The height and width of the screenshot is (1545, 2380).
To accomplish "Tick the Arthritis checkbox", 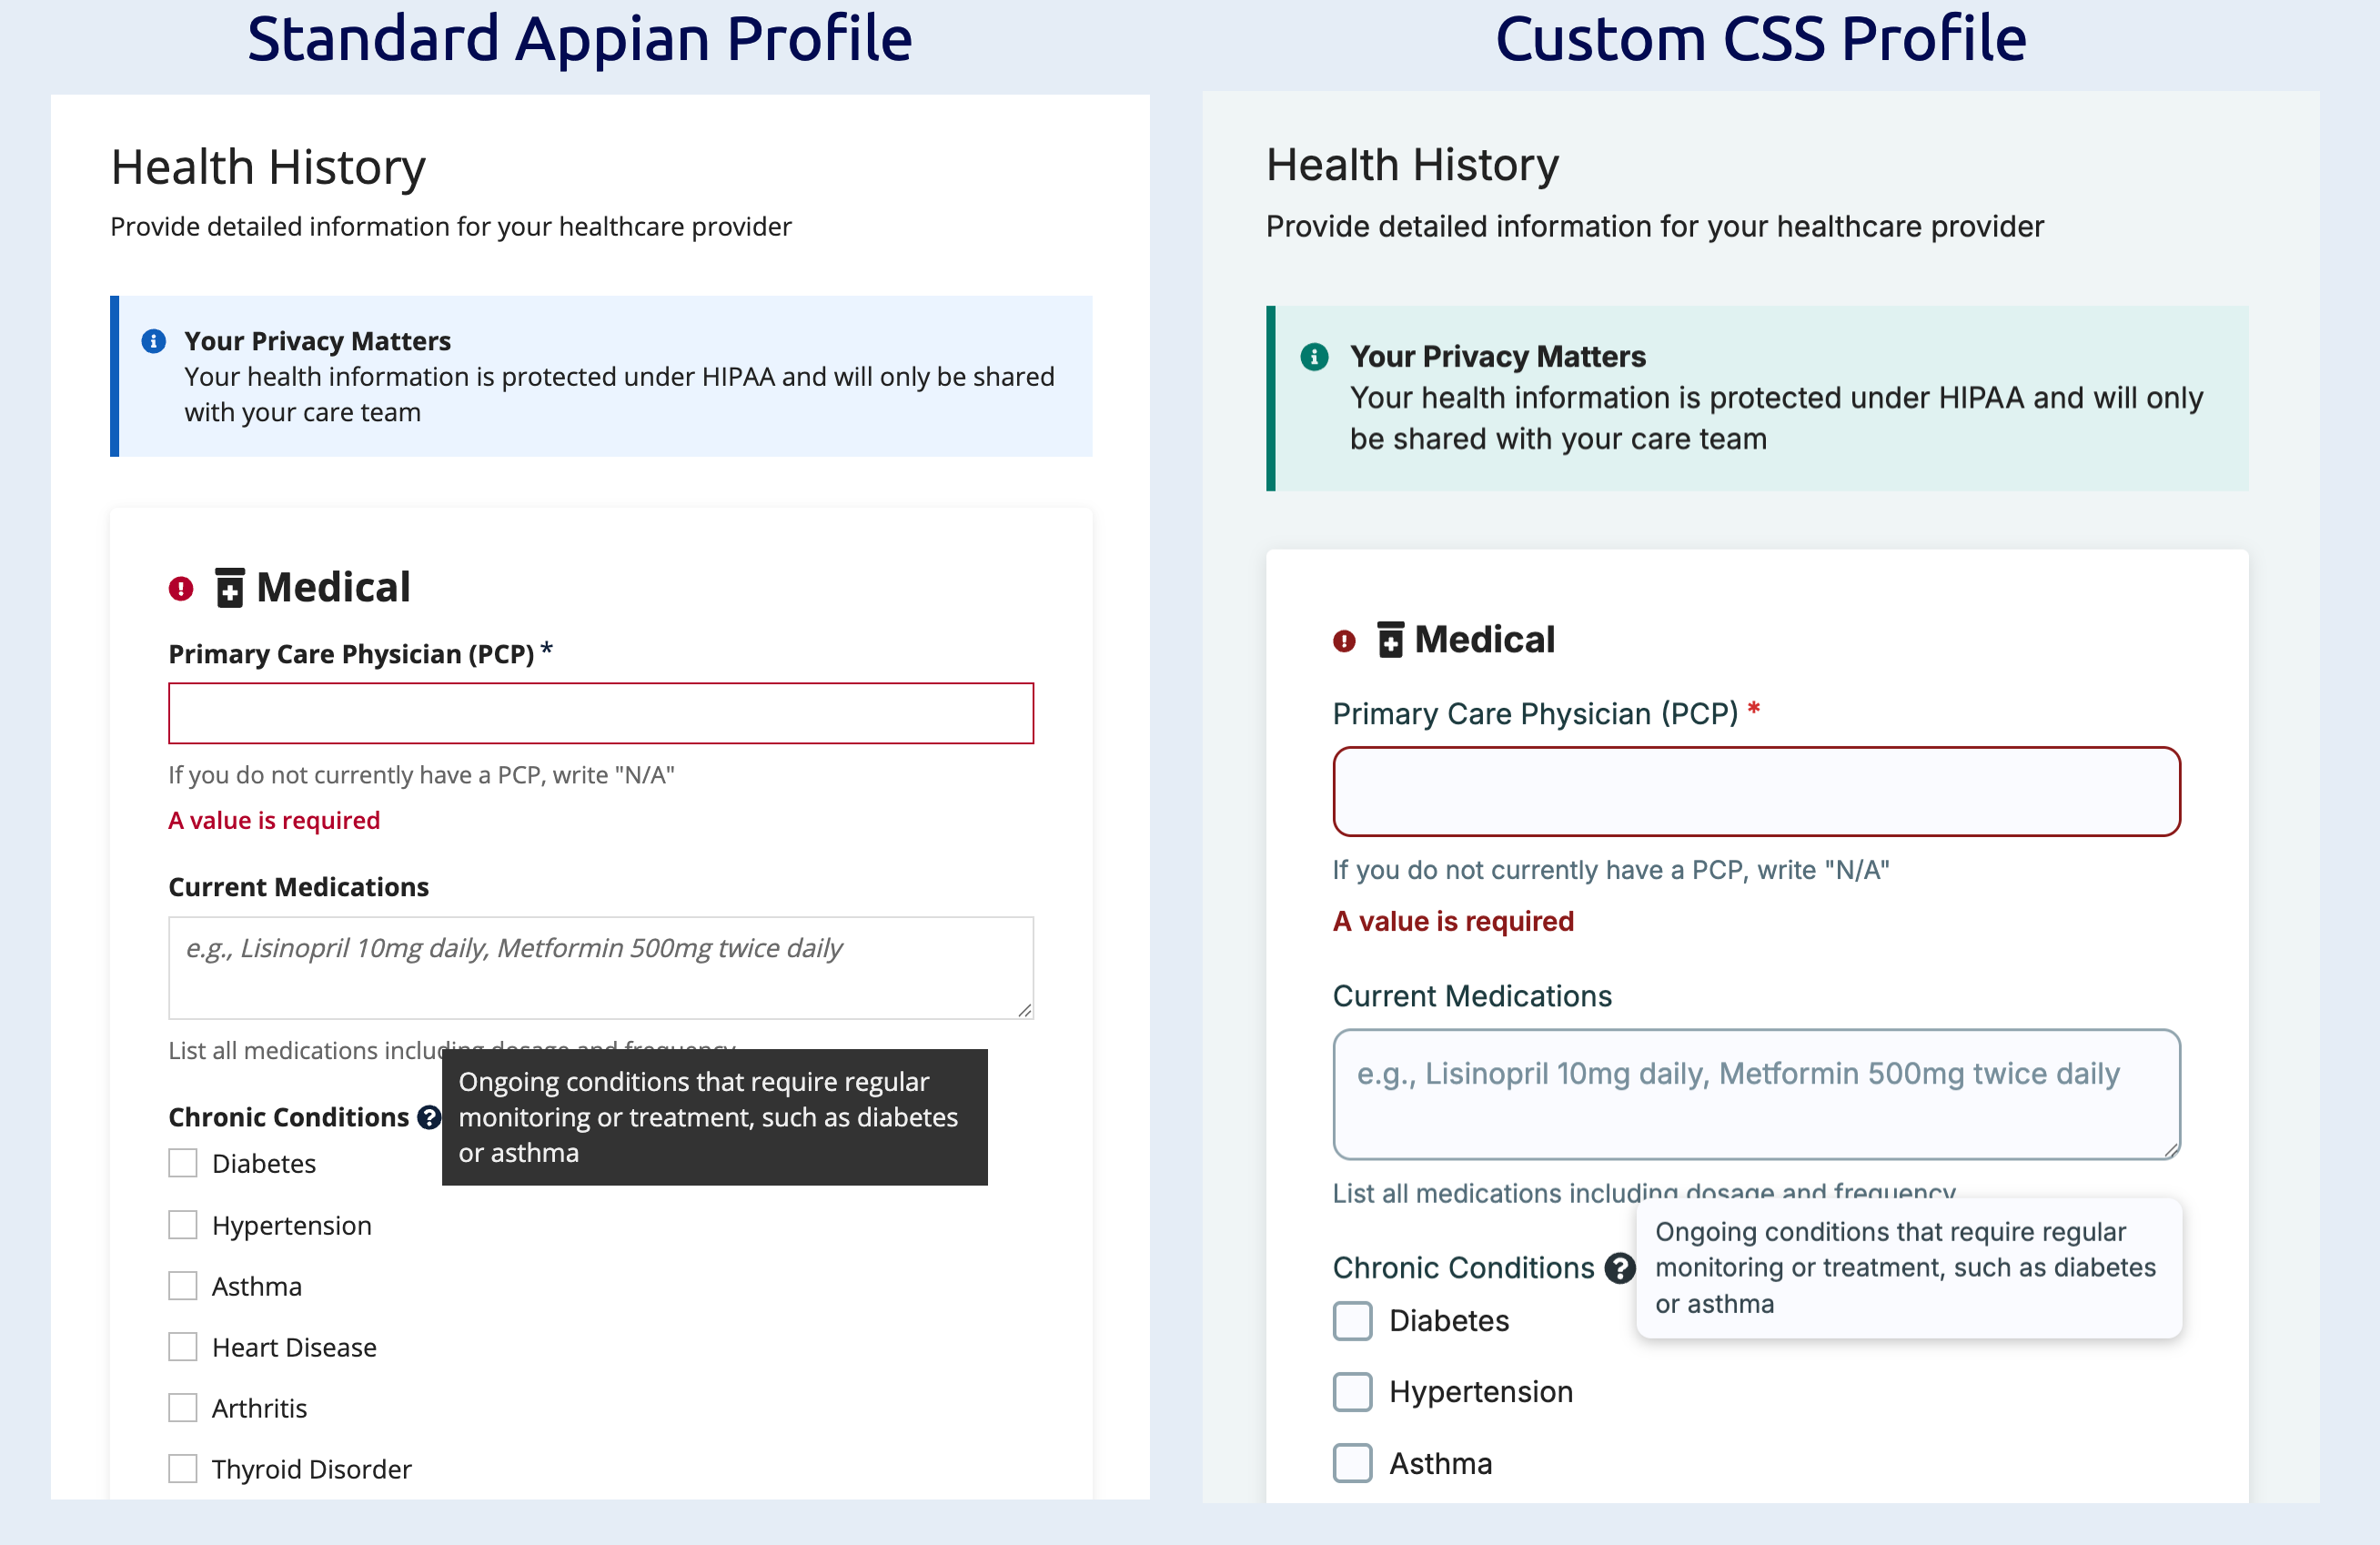I will coord(182,1408).
